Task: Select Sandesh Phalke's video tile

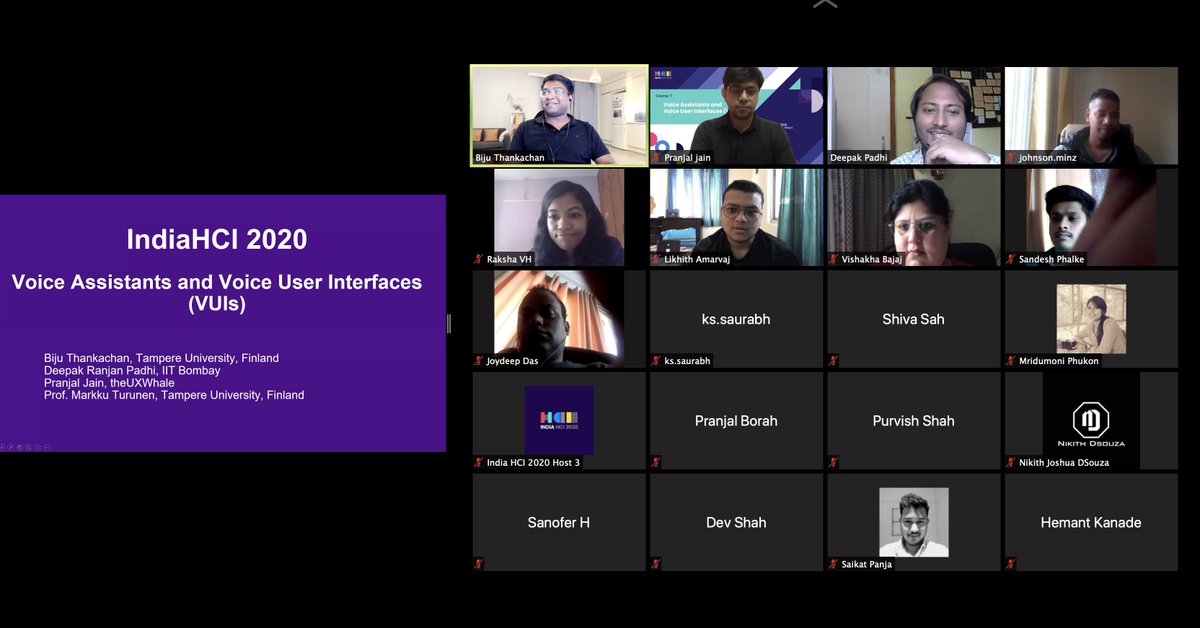Action: click(x=1091, y=217)
